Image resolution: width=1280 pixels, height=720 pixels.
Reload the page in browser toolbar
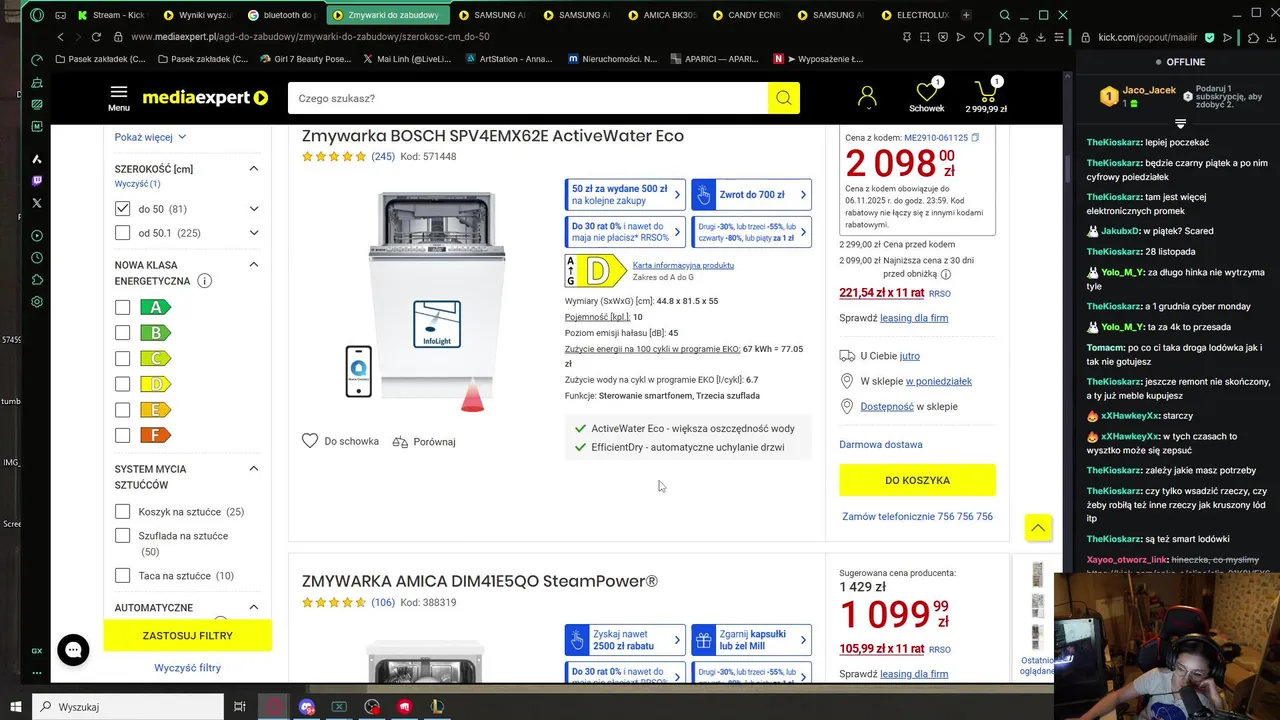(96, 37)
